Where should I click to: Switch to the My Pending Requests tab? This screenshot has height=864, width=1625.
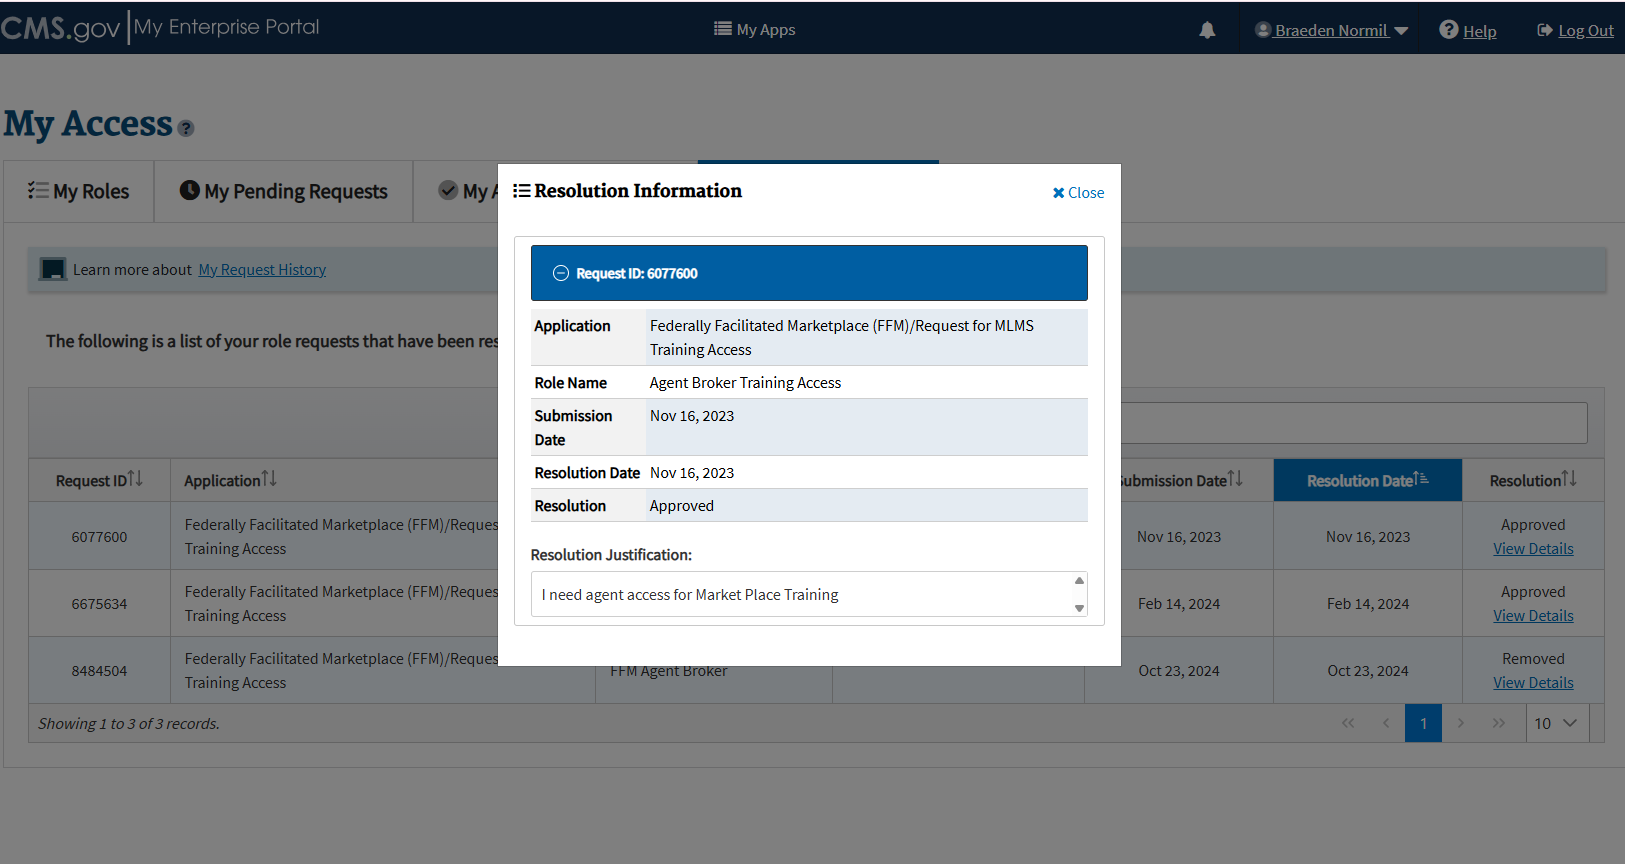284,191
